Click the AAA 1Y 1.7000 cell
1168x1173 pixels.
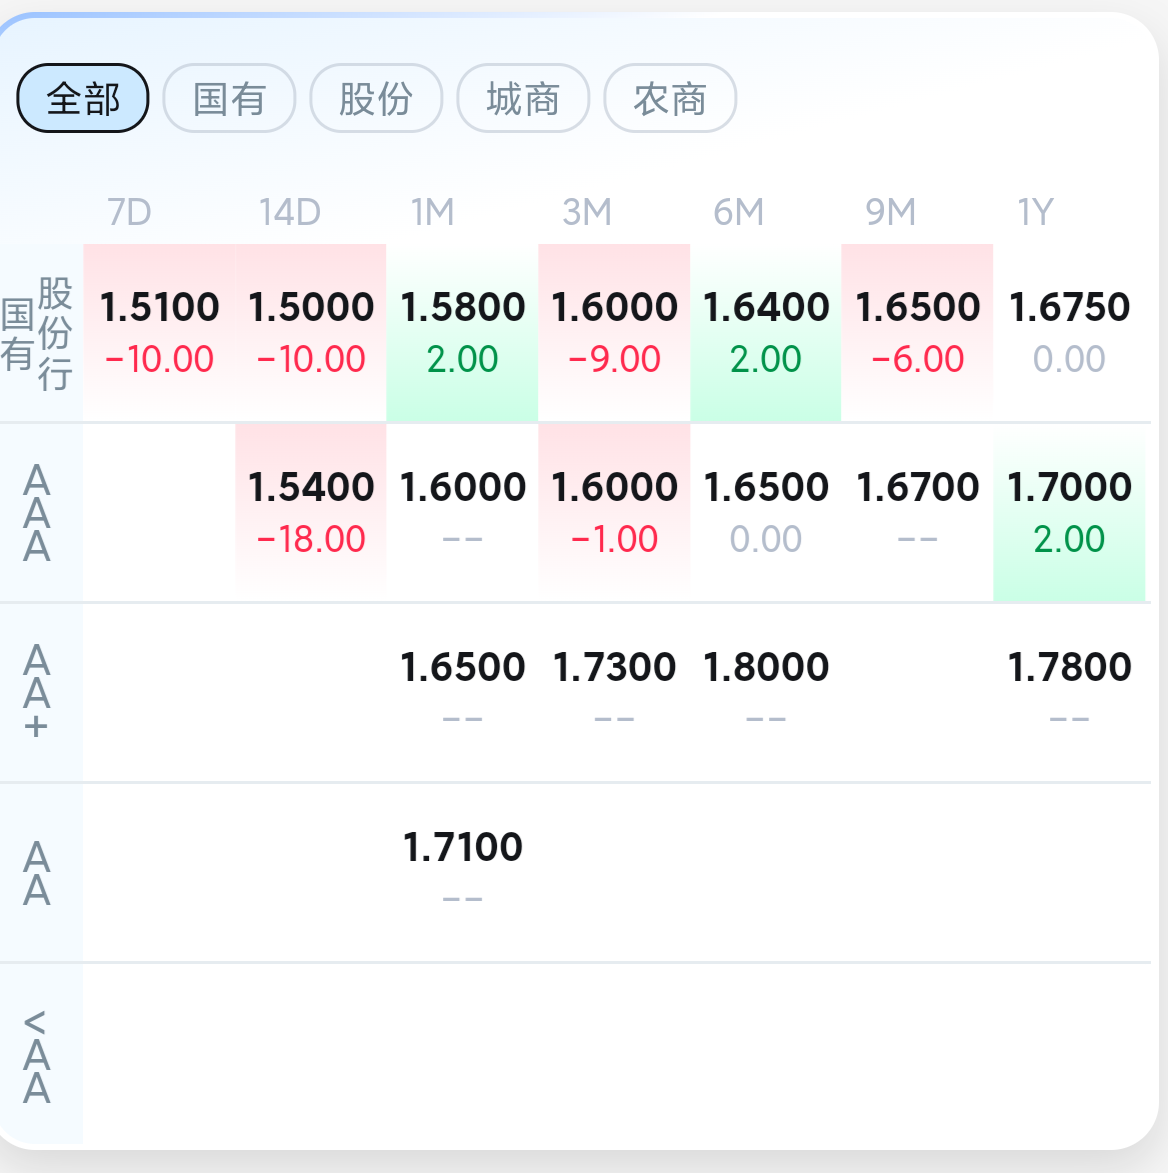coord(1069,511)
